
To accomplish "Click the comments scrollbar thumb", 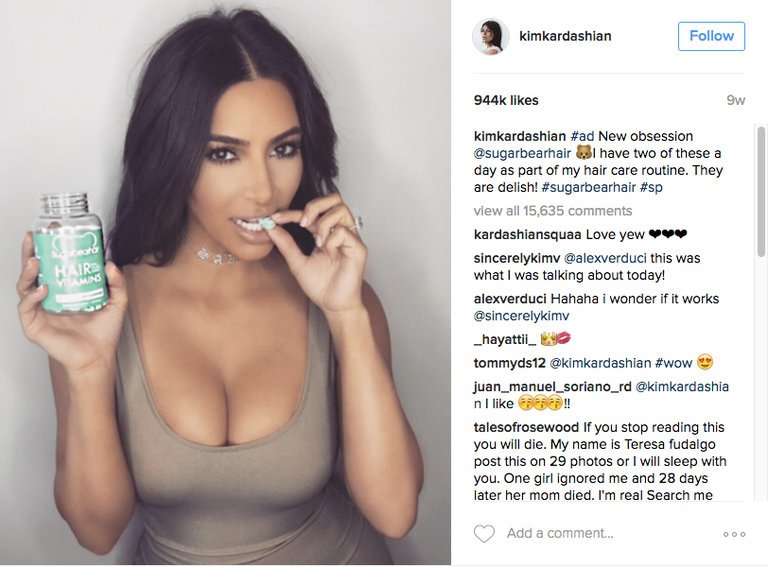I will (761, 191).
